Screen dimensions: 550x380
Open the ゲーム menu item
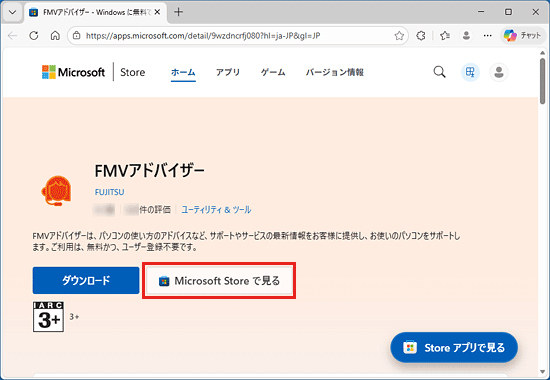273,72
